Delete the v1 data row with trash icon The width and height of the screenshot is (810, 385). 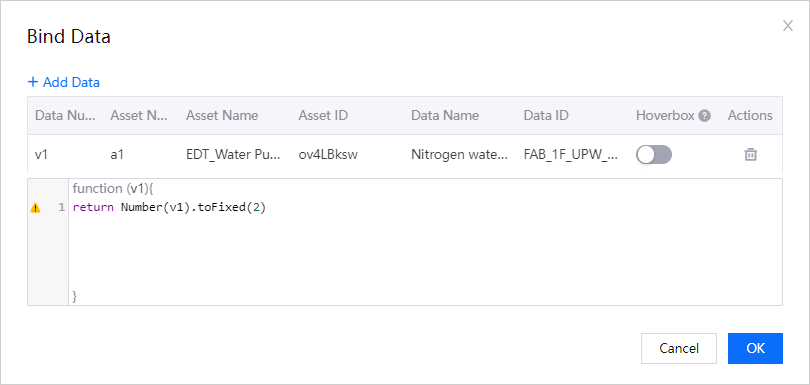point(750,155)
